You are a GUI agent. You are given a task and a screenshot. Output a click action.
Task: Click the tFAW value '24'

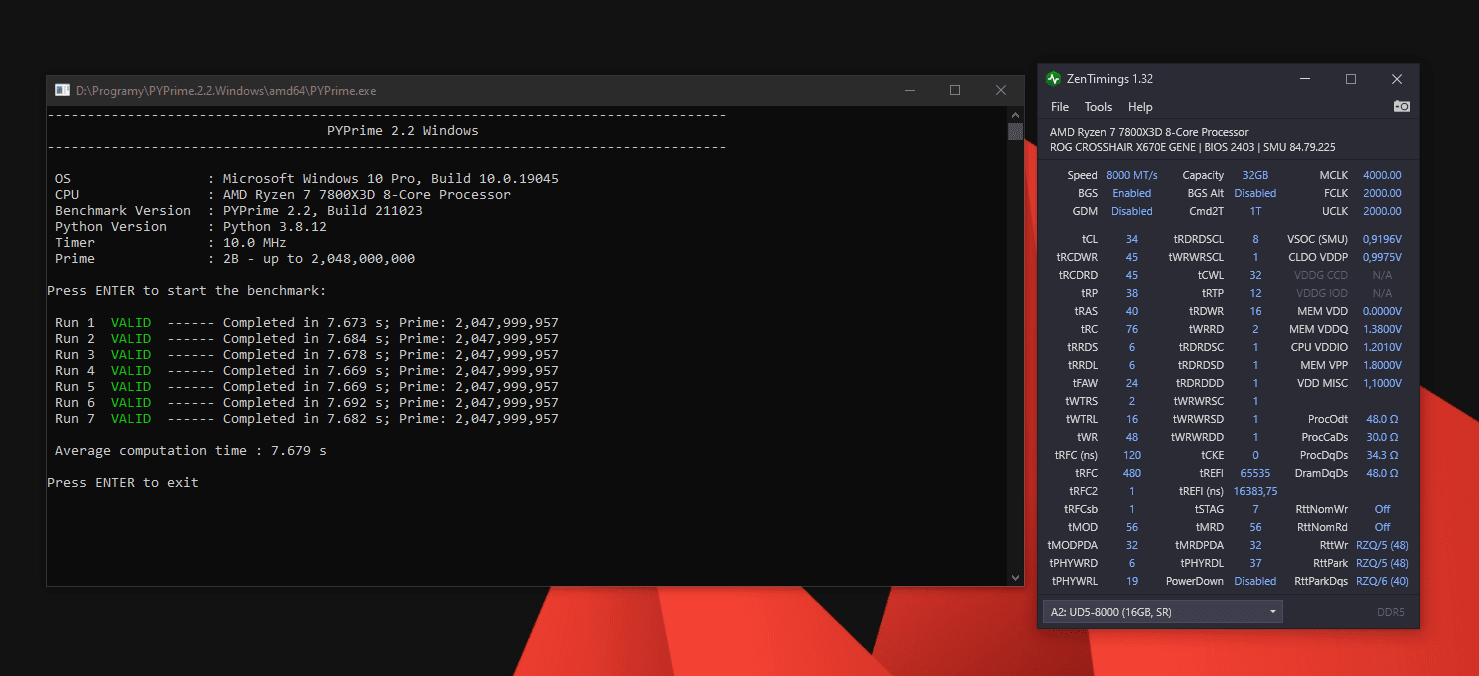(1132, 383)
